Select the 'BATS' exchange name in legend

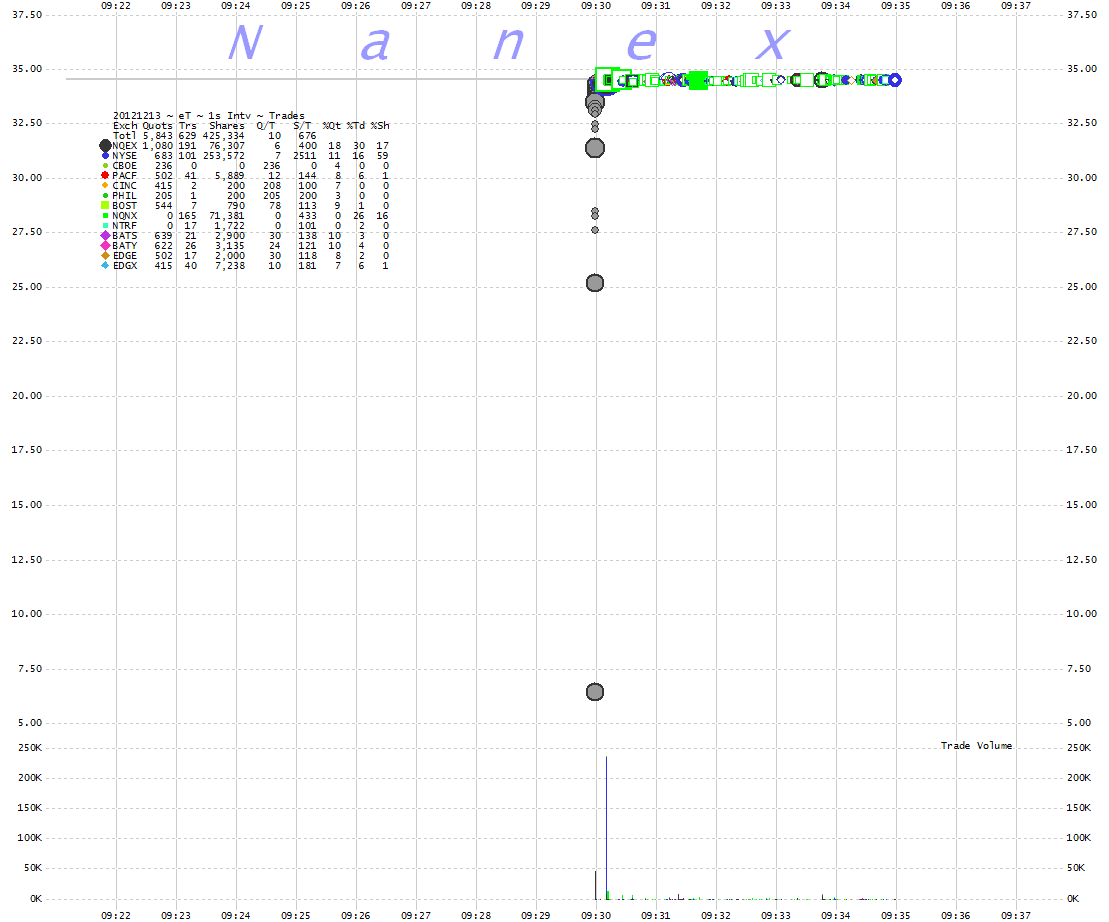point(124,235)
